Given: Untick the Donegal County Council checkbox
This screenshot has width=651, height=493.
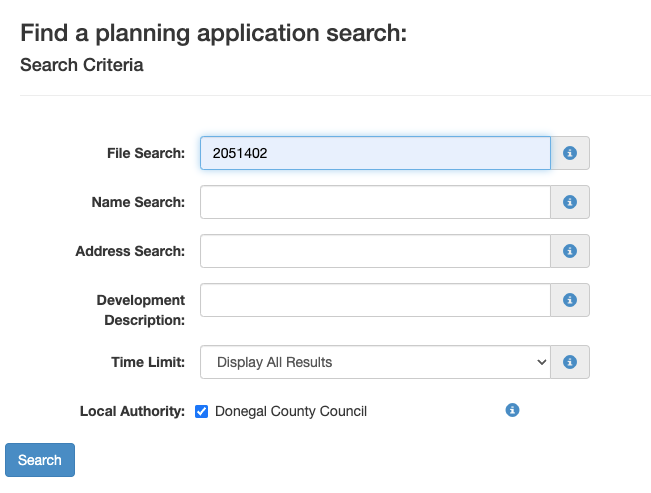Looking at the screenshot, I should (x=201, y=411).
